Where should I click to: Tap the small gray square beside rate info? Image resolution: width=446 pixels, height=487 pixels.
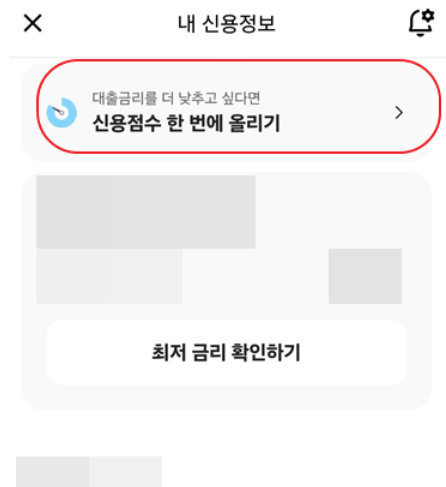[365, 276]
